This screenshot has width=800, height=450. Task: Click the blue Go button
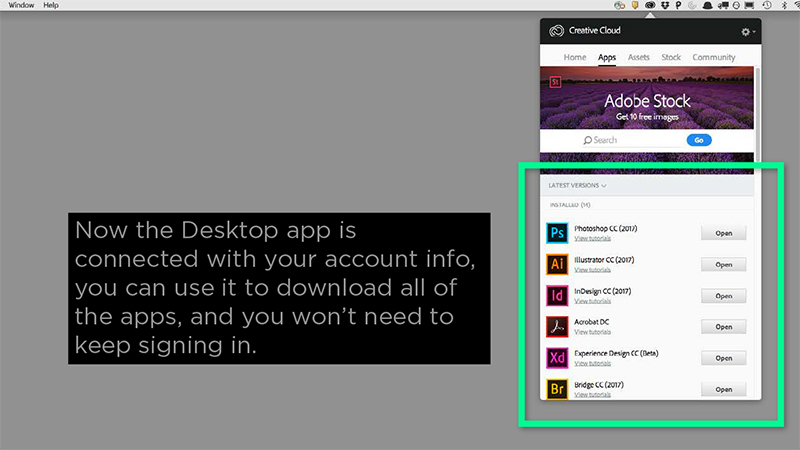698,140
